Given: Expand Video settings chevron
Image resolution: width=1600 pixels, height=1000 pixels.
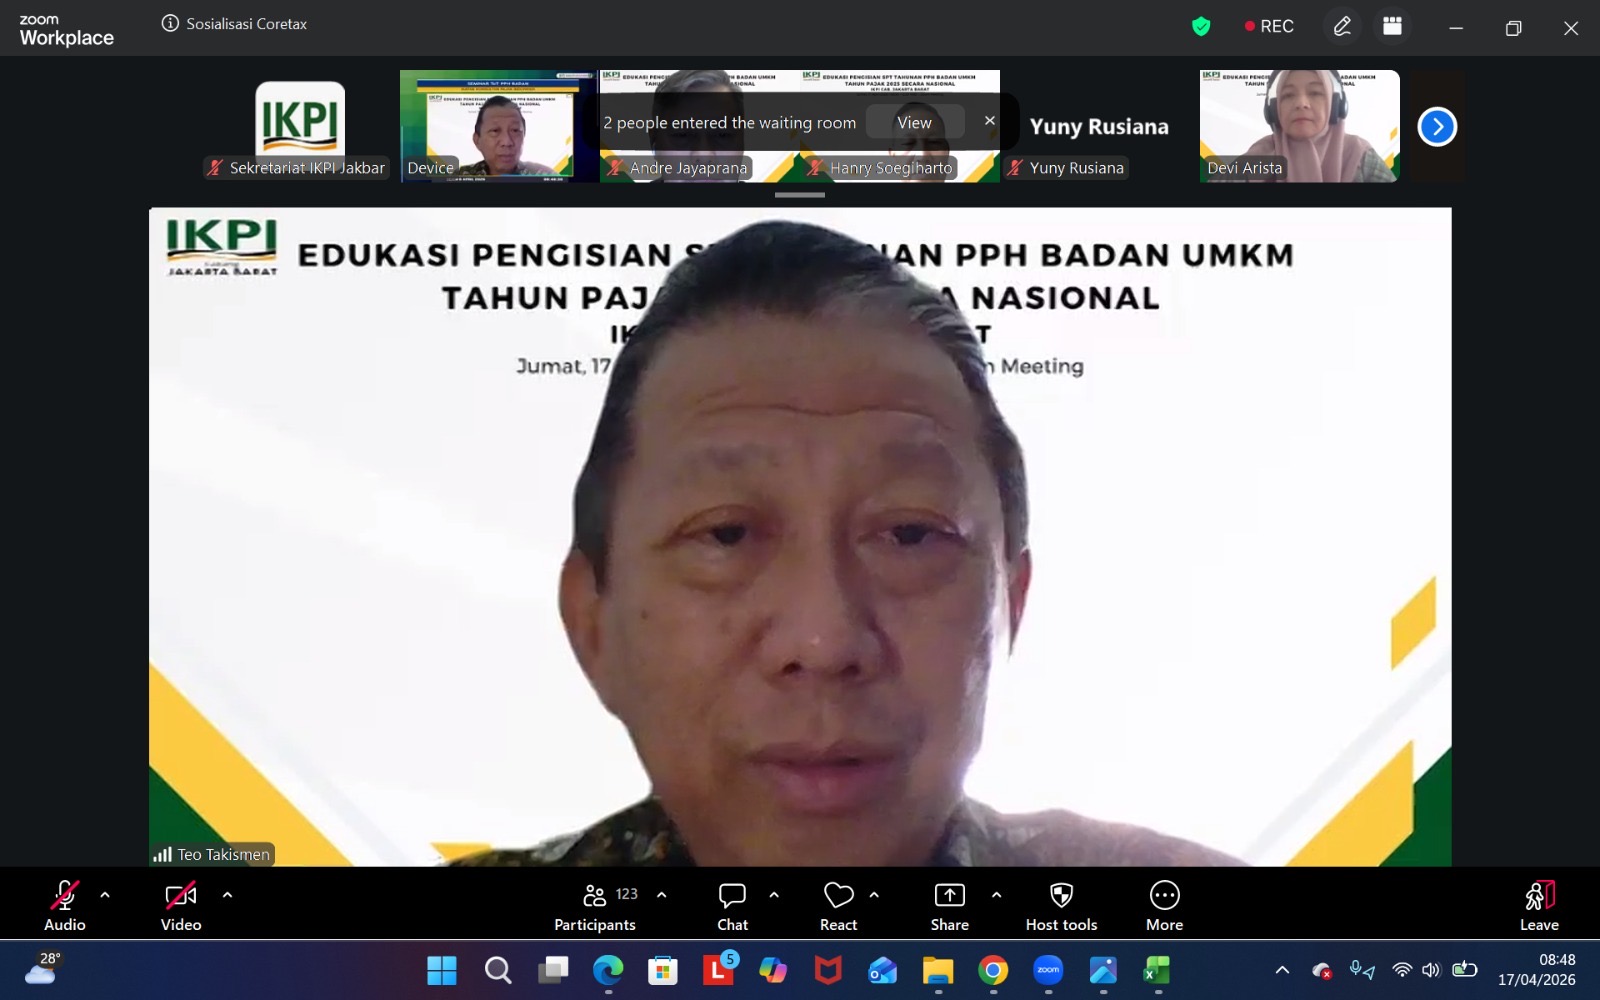Looking at the screenshot, I should click(228, 895).
